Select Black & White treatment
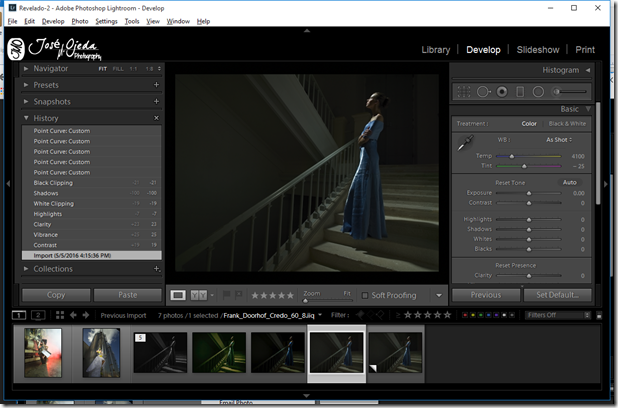Screen dimensions: 618x408 point(567,124)
